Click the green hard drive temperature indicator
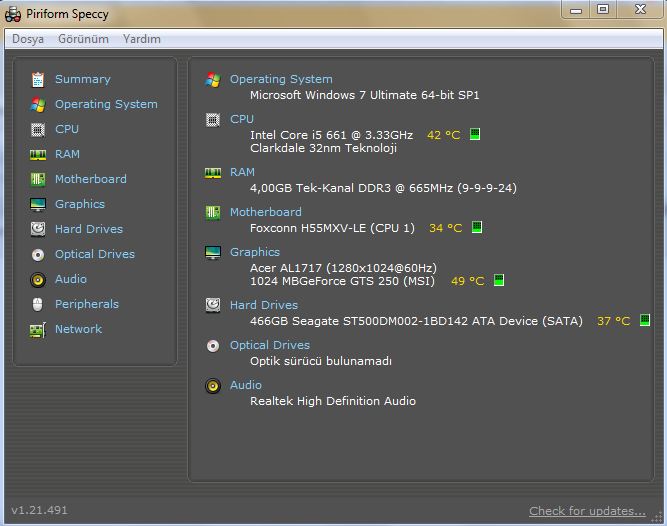 (645, 320)
